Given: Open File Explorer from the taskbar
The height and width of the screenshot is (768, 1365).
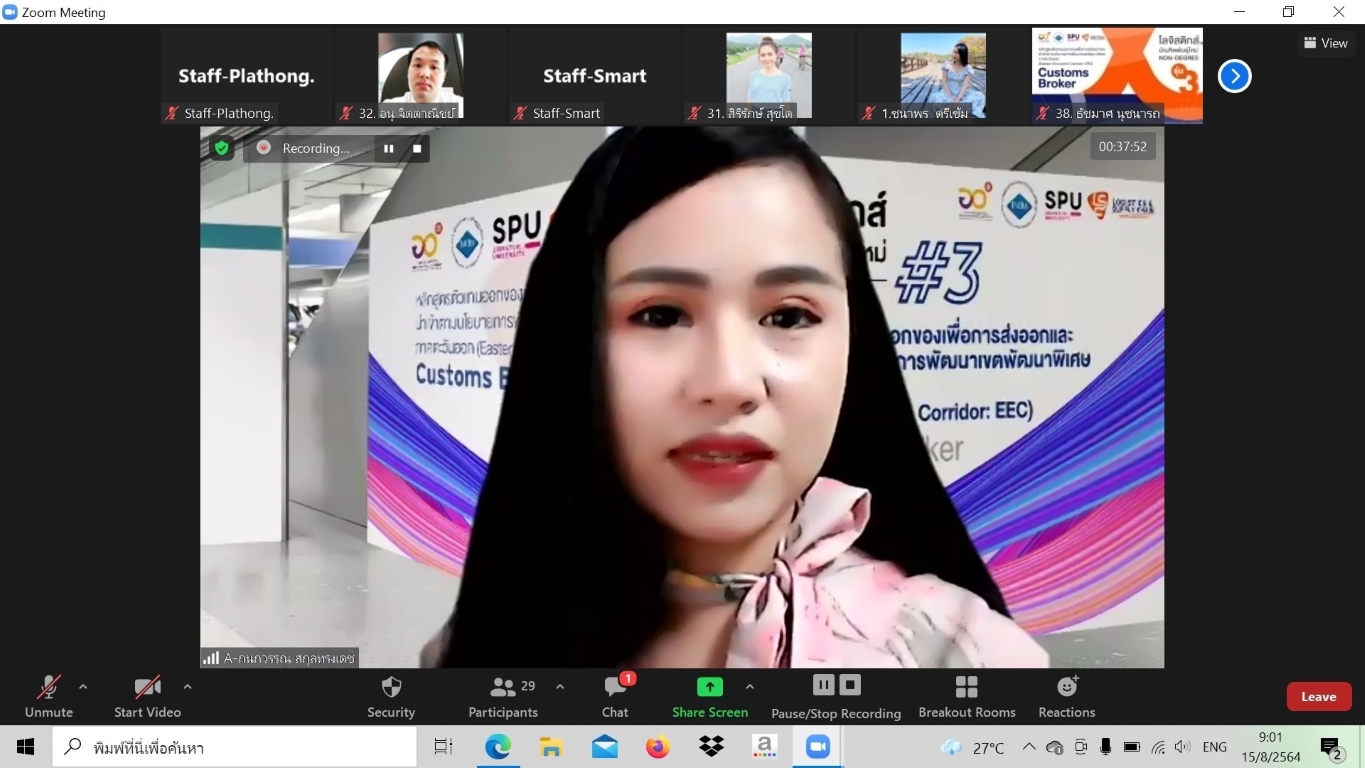Looking at the screenshot, I should (x=551, y=747).
